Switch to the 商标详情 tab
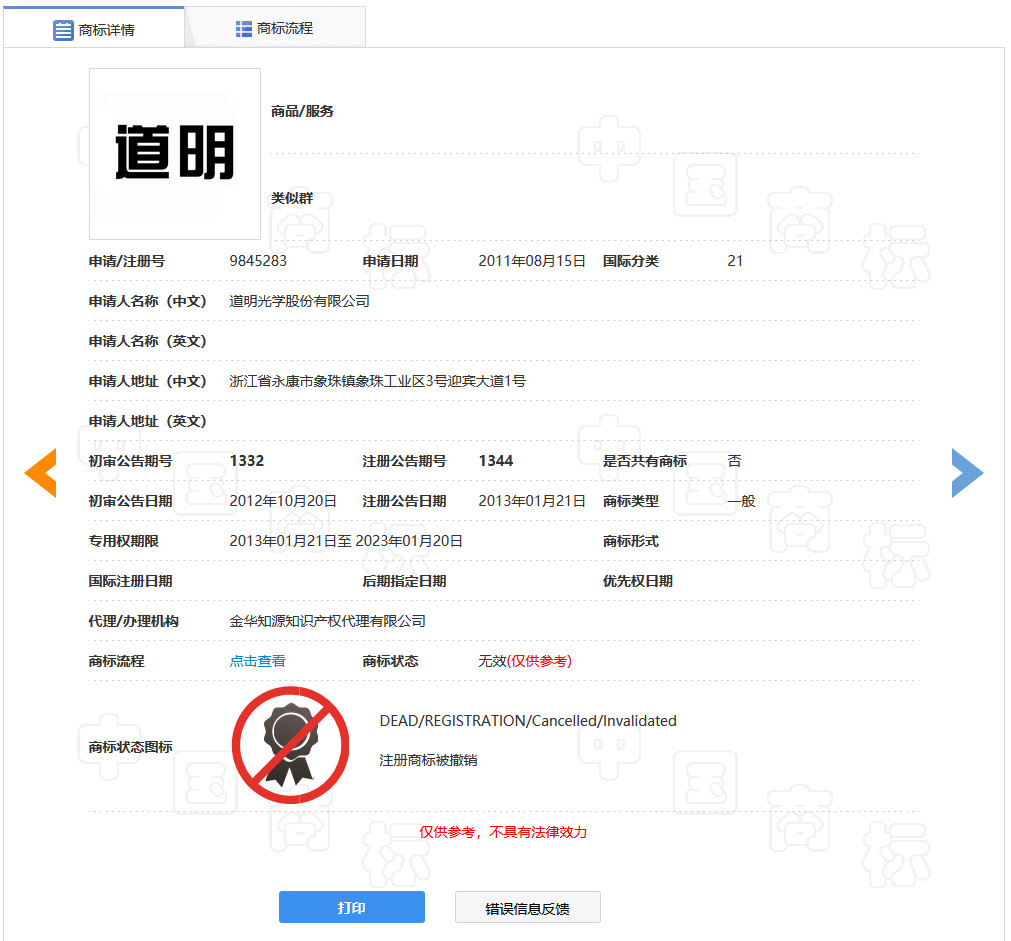This screenshot has width=1011, height=941. click(96, 27)
